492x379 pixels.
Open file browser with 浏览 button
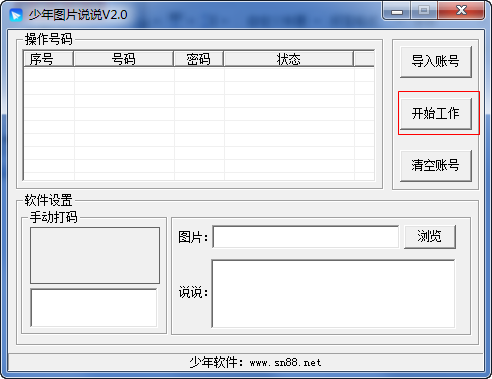[430, 237]
